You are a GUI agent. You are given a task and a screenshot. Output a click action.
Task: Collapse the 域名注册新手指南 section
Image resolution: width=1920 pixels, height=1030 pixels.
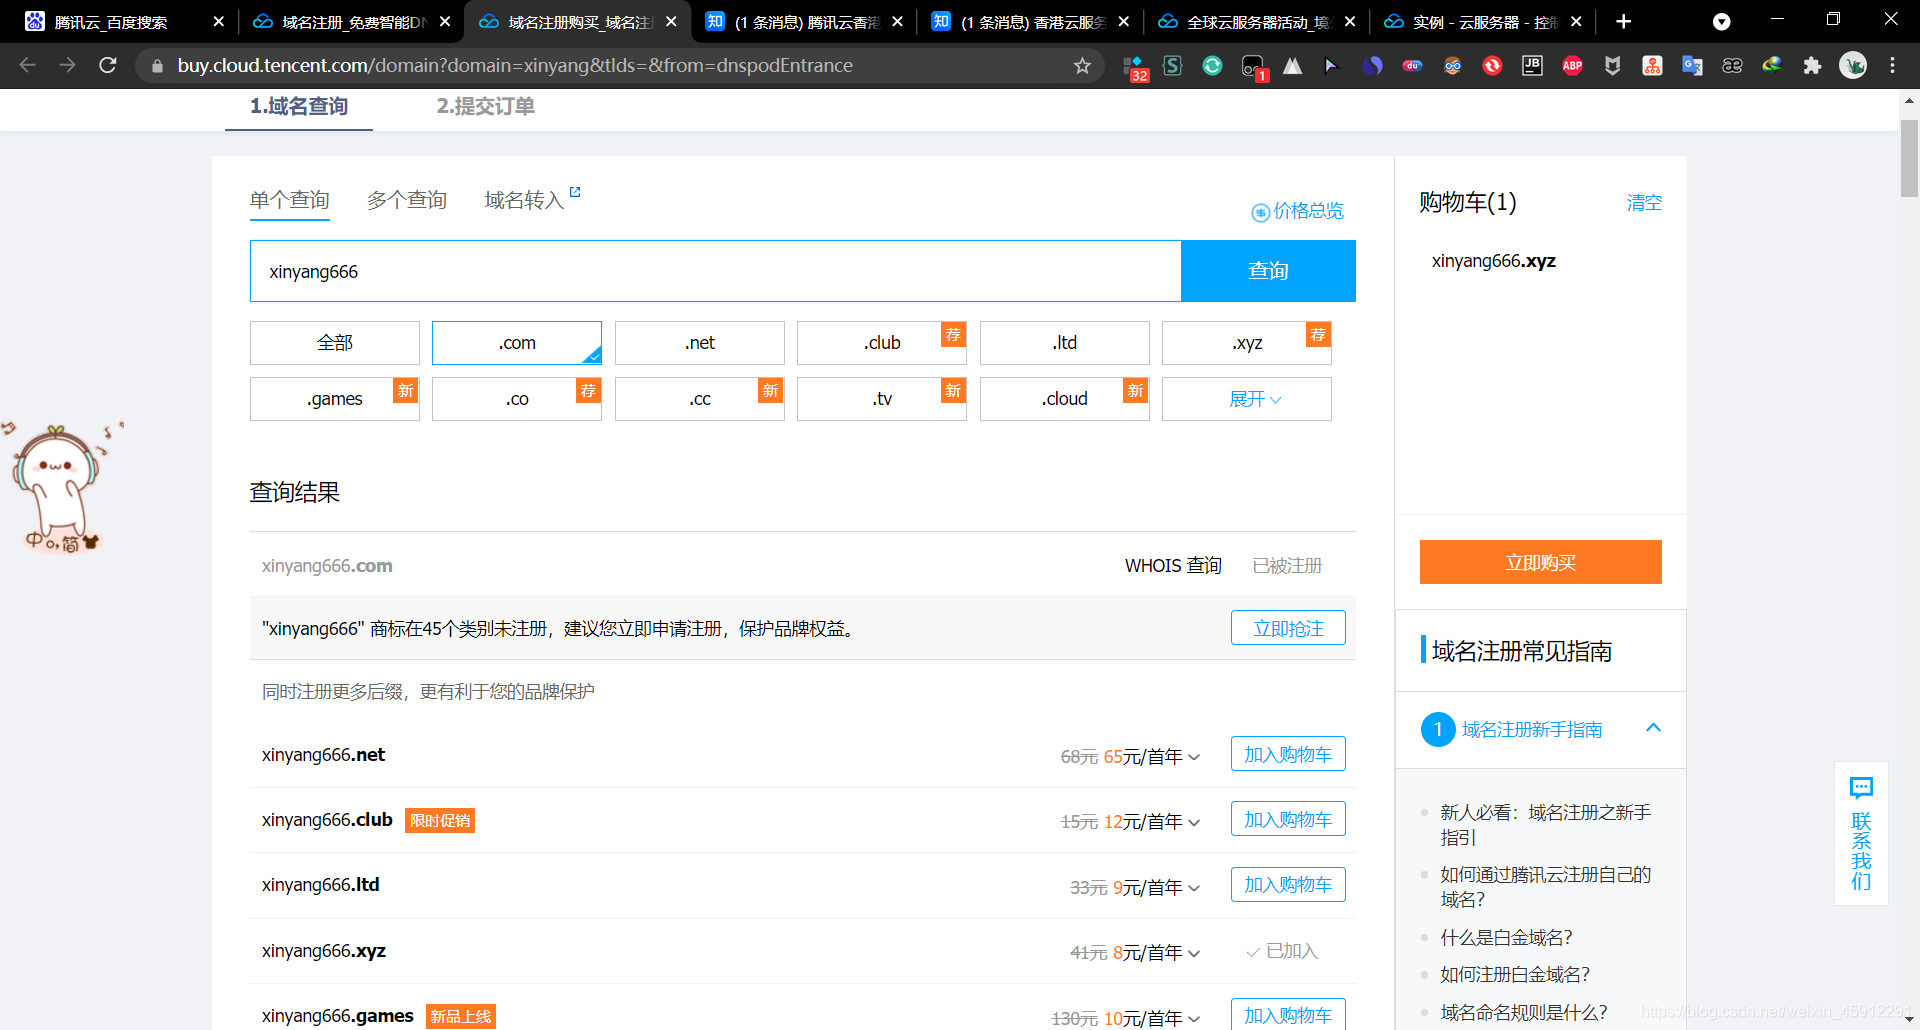[x=1653, y=728]
